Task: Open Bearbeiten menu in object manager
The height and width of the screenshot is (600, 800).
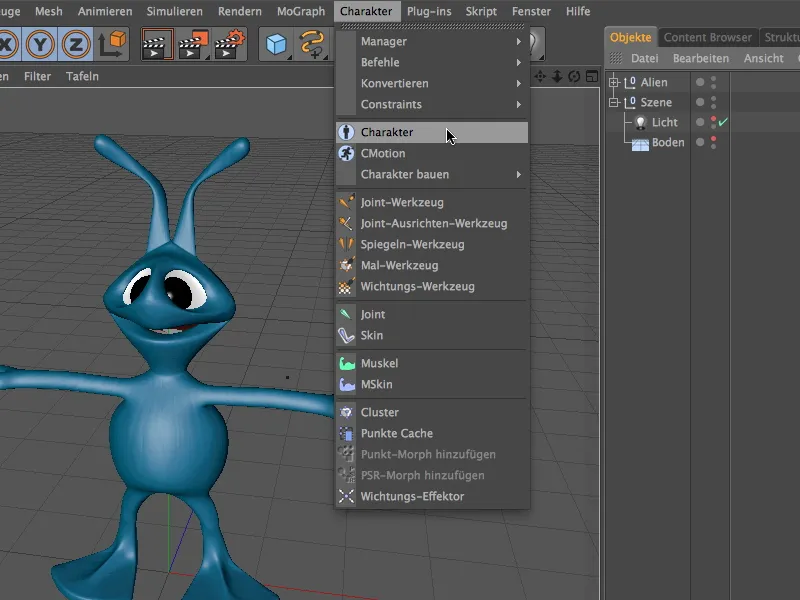Action: pyautogui.click(x=701, y=59)
